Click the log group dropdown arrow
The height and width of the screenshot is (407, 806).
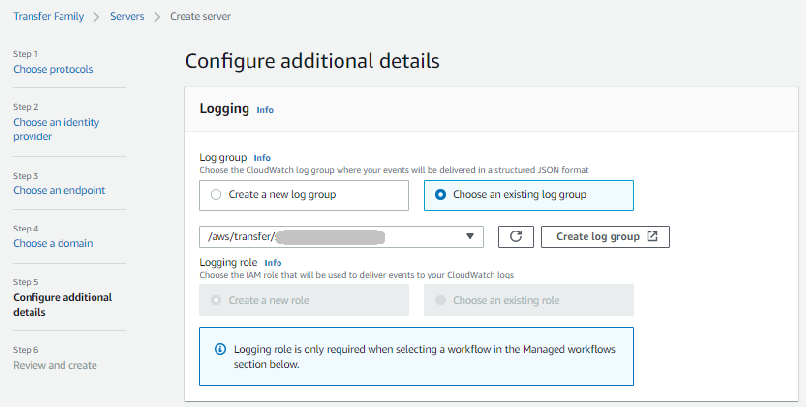pyautogui.click(x=470, y=237)
